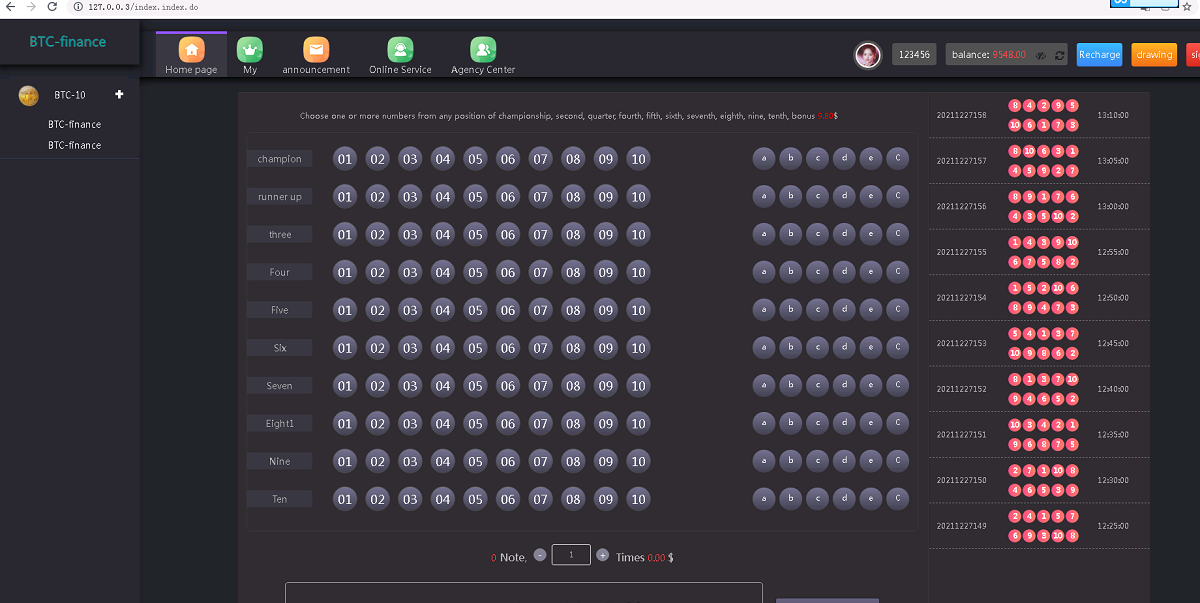Open the Home page icon
1200x603 pixels.
click(x=191, y=49)
